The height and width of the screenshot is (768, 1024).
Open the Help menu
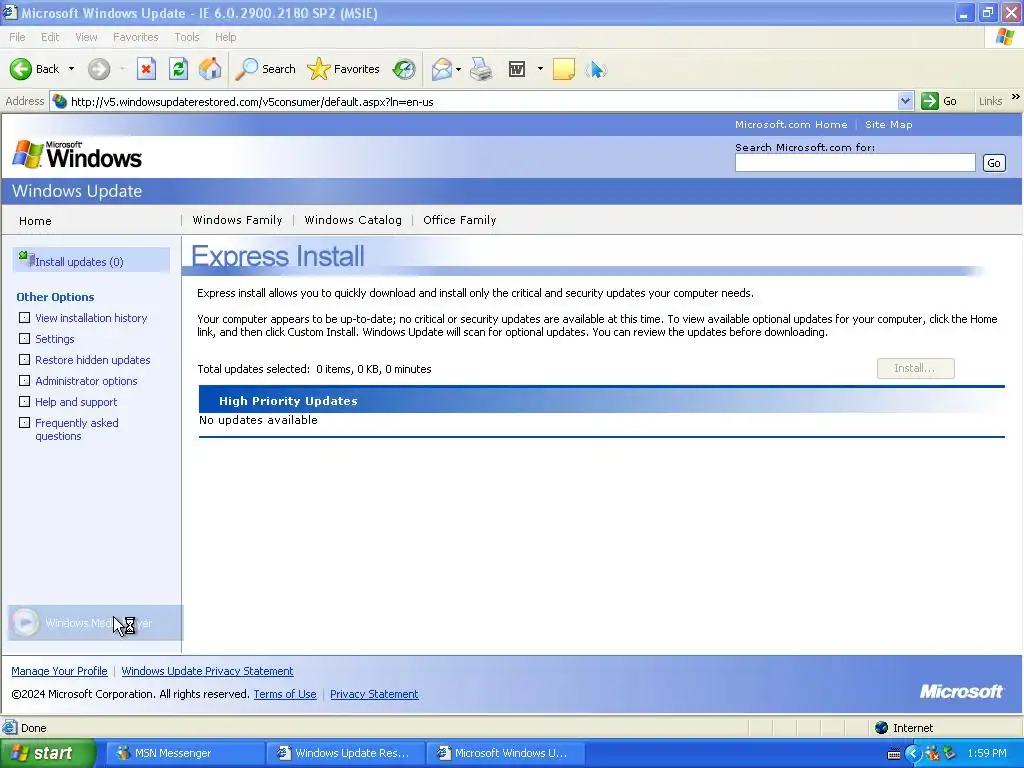point(225,37)
